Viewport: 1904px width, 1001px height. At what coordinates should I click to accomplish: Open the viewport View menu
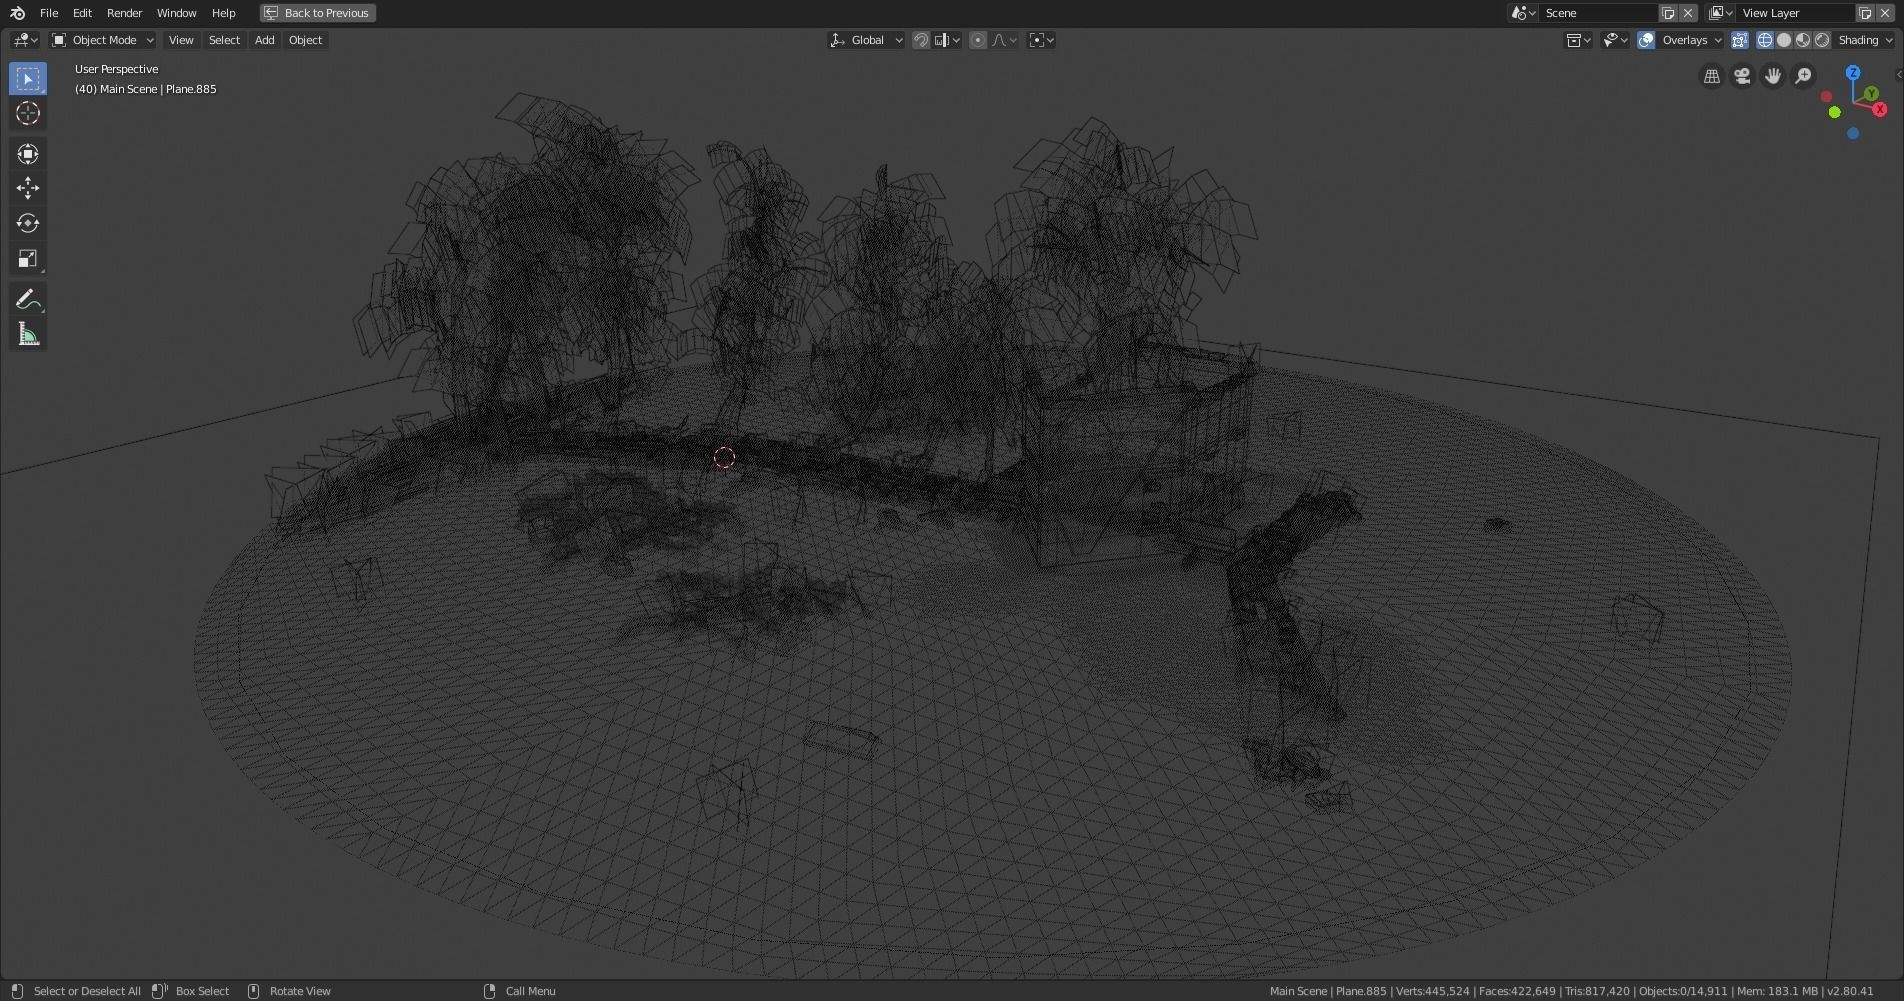(x=181, y=40)
